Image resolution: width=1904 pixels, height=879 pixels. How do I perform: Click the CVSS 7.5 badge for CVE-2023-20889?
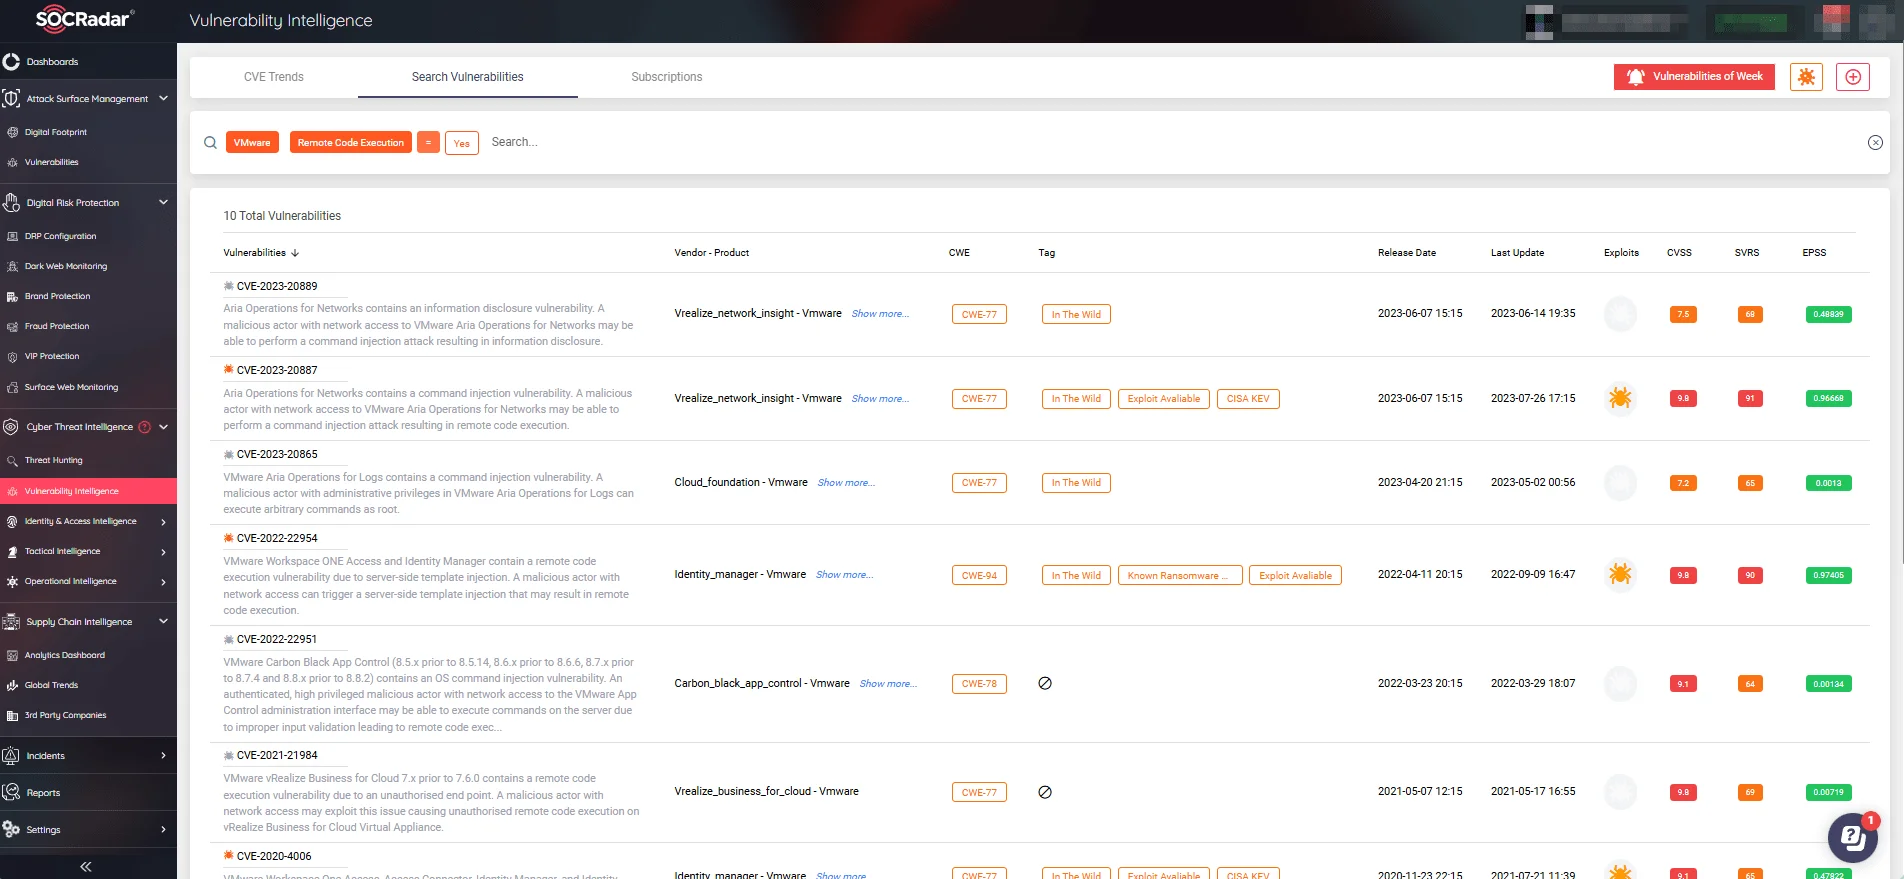[x=1683, y=314]
